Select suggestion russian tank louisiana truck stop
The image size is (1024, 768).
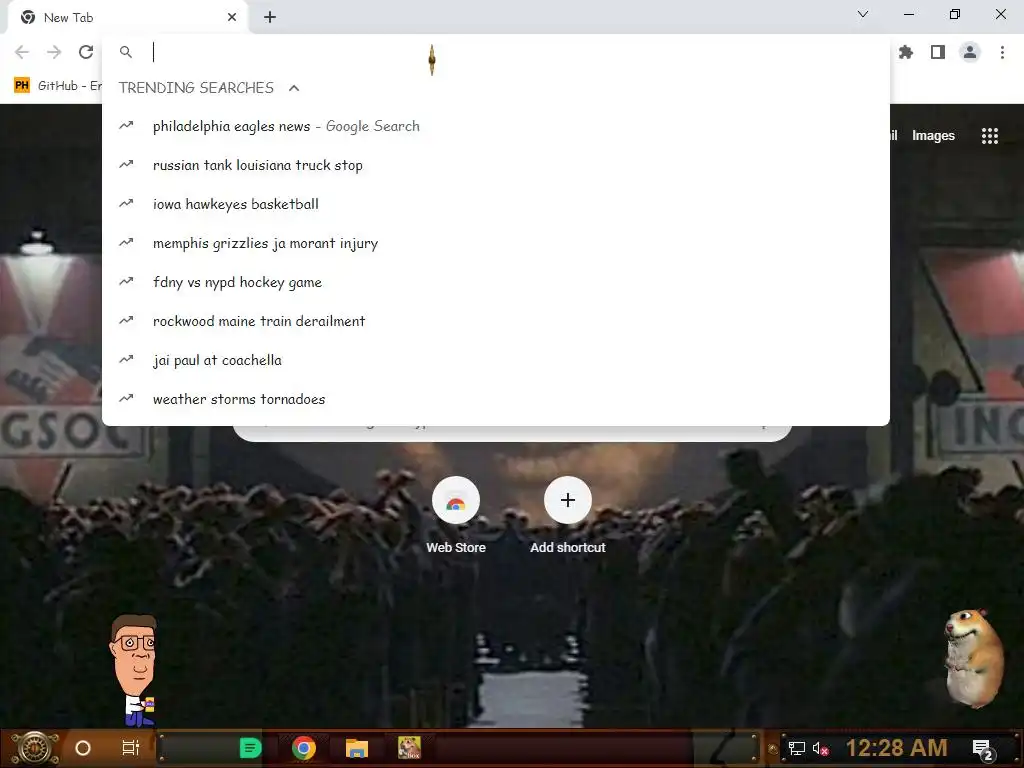click(x=496, y=165)
